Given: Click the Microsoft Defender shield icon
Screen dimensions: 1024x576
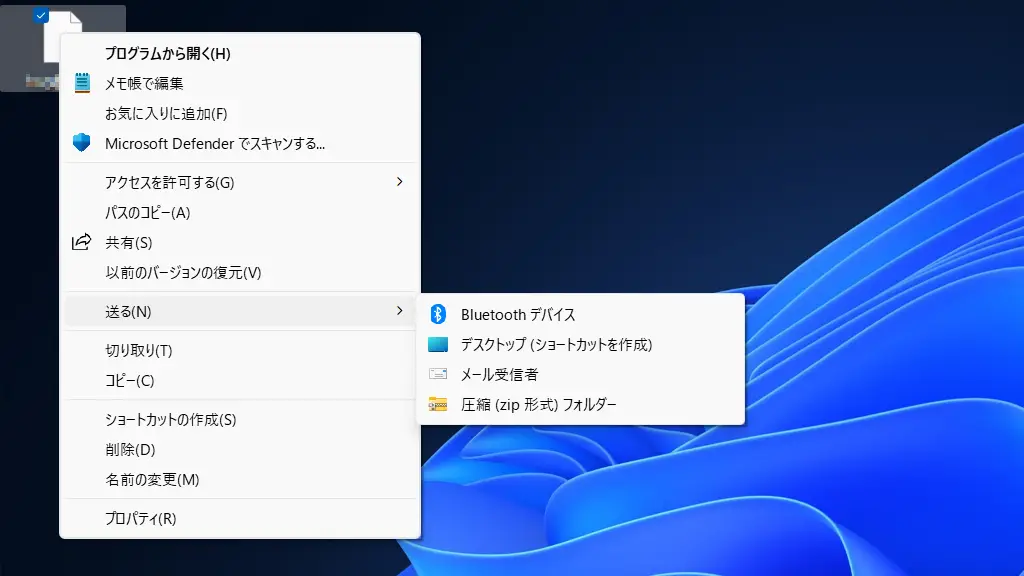Looking at the screenshot, I should pos(83,143).
